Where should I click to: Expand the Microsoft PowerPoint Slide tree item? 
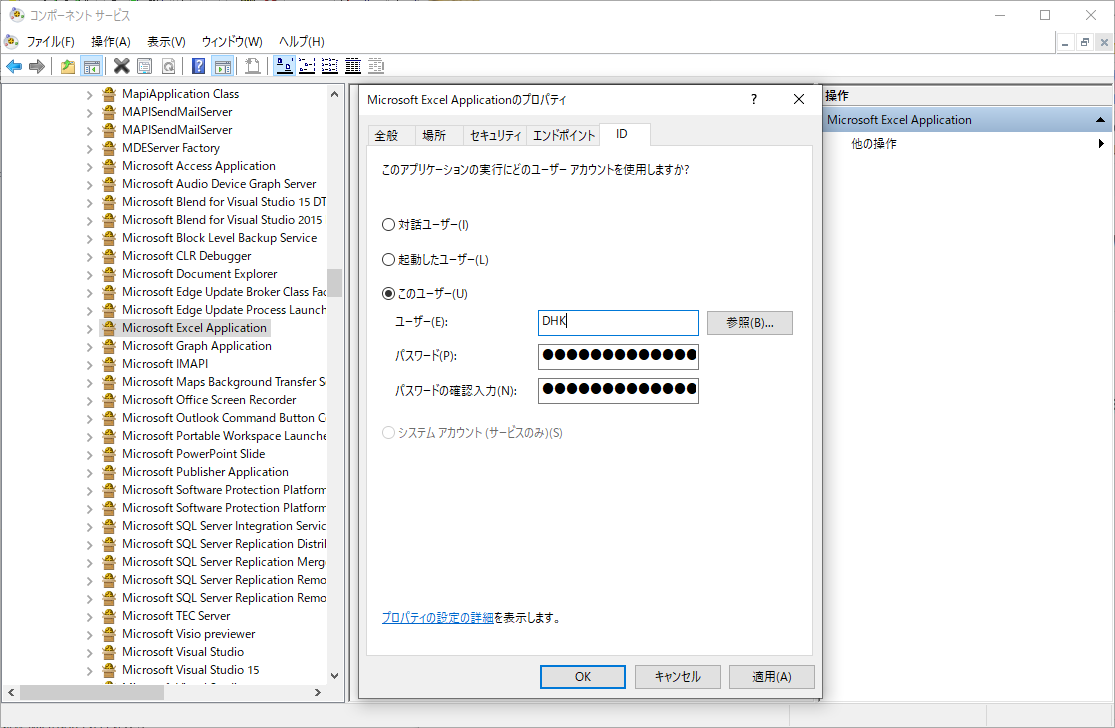[x=89, y=453]
